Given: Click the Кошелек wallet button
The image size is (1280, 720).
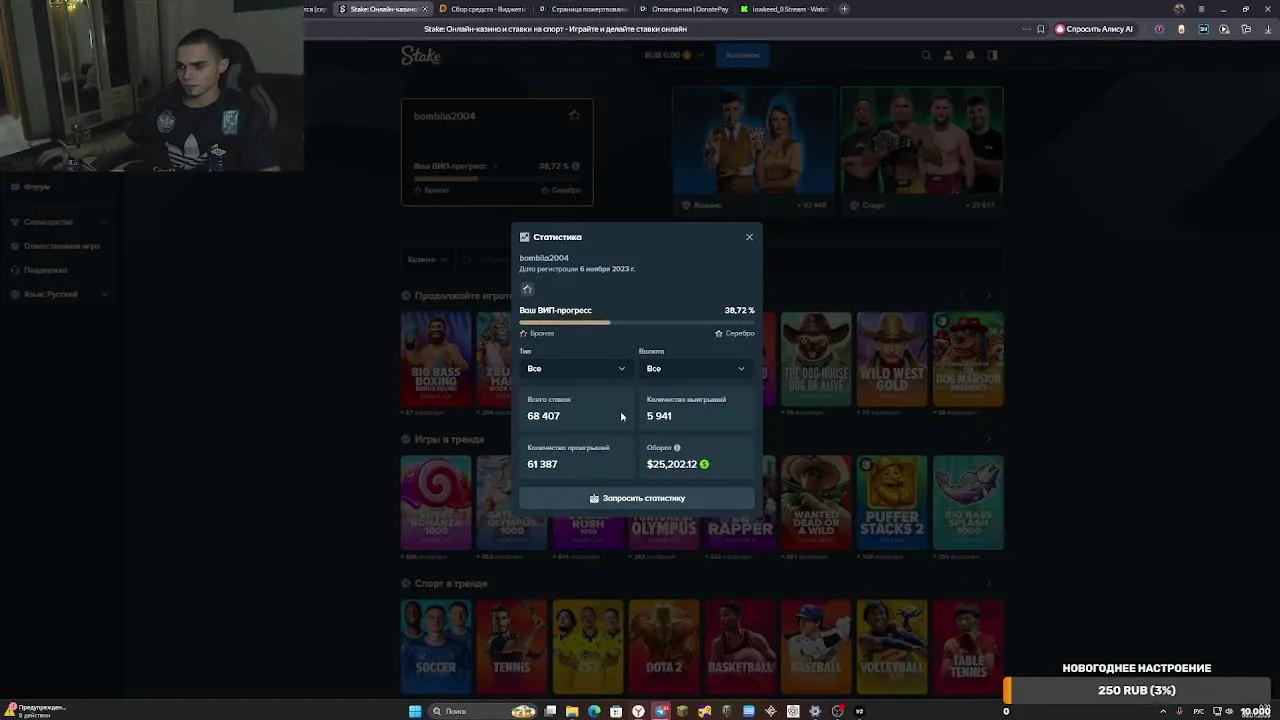Looking at the screenshot, I should tap(742, 55).
